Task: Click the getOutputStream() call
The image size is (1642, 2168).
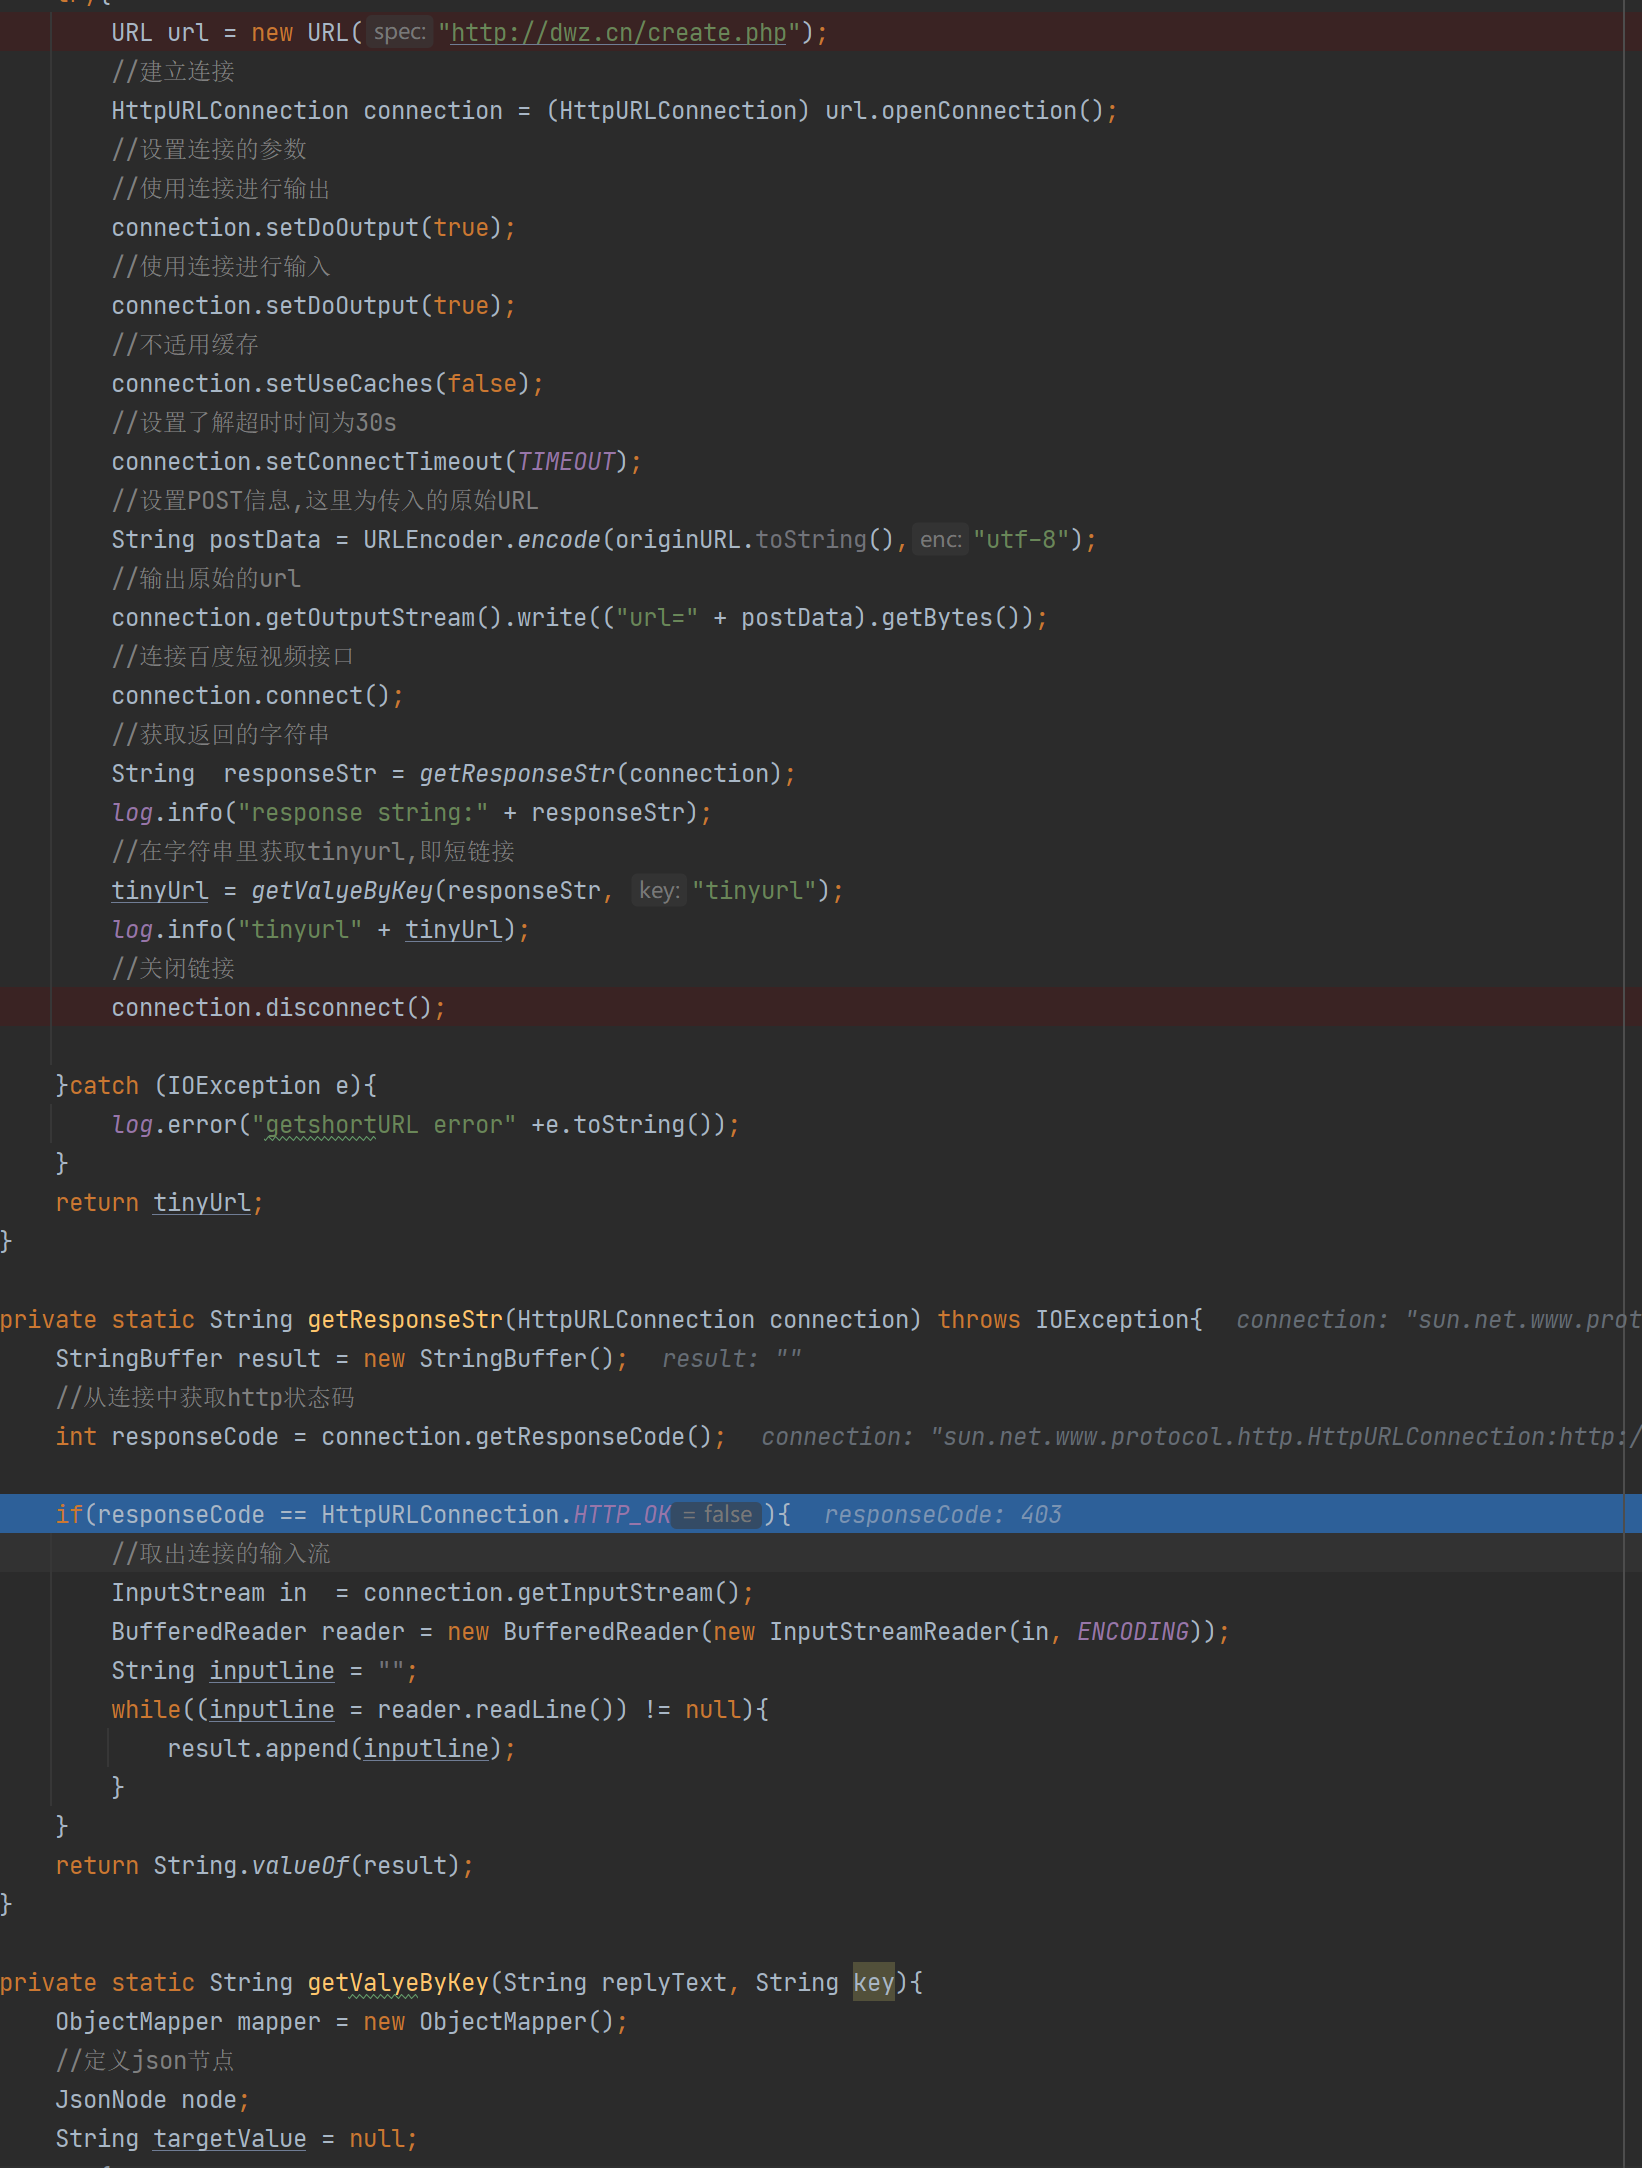Action: (x=384, y=618)
